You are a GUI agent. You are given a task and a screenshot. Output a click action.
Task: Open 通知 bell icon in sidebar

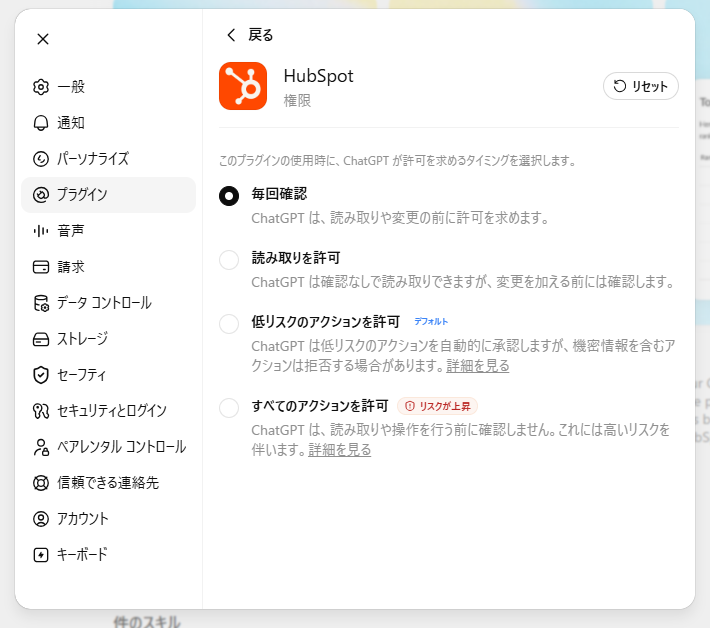point(41,123)
